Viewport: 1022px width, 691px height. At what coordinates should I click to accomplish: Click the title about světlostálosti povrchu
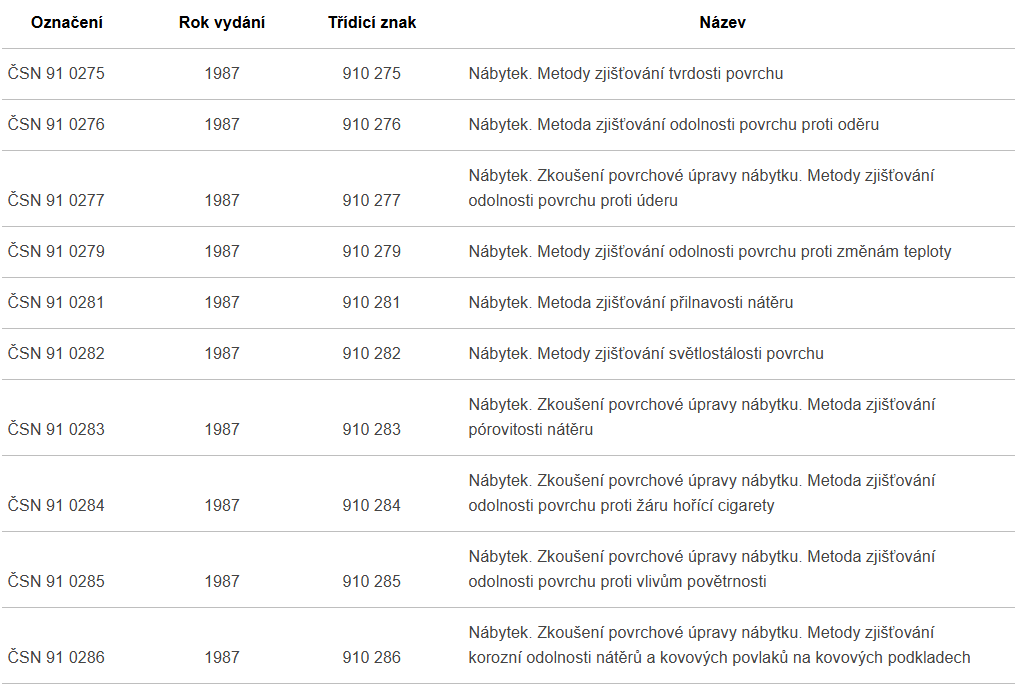click(646, 354)
